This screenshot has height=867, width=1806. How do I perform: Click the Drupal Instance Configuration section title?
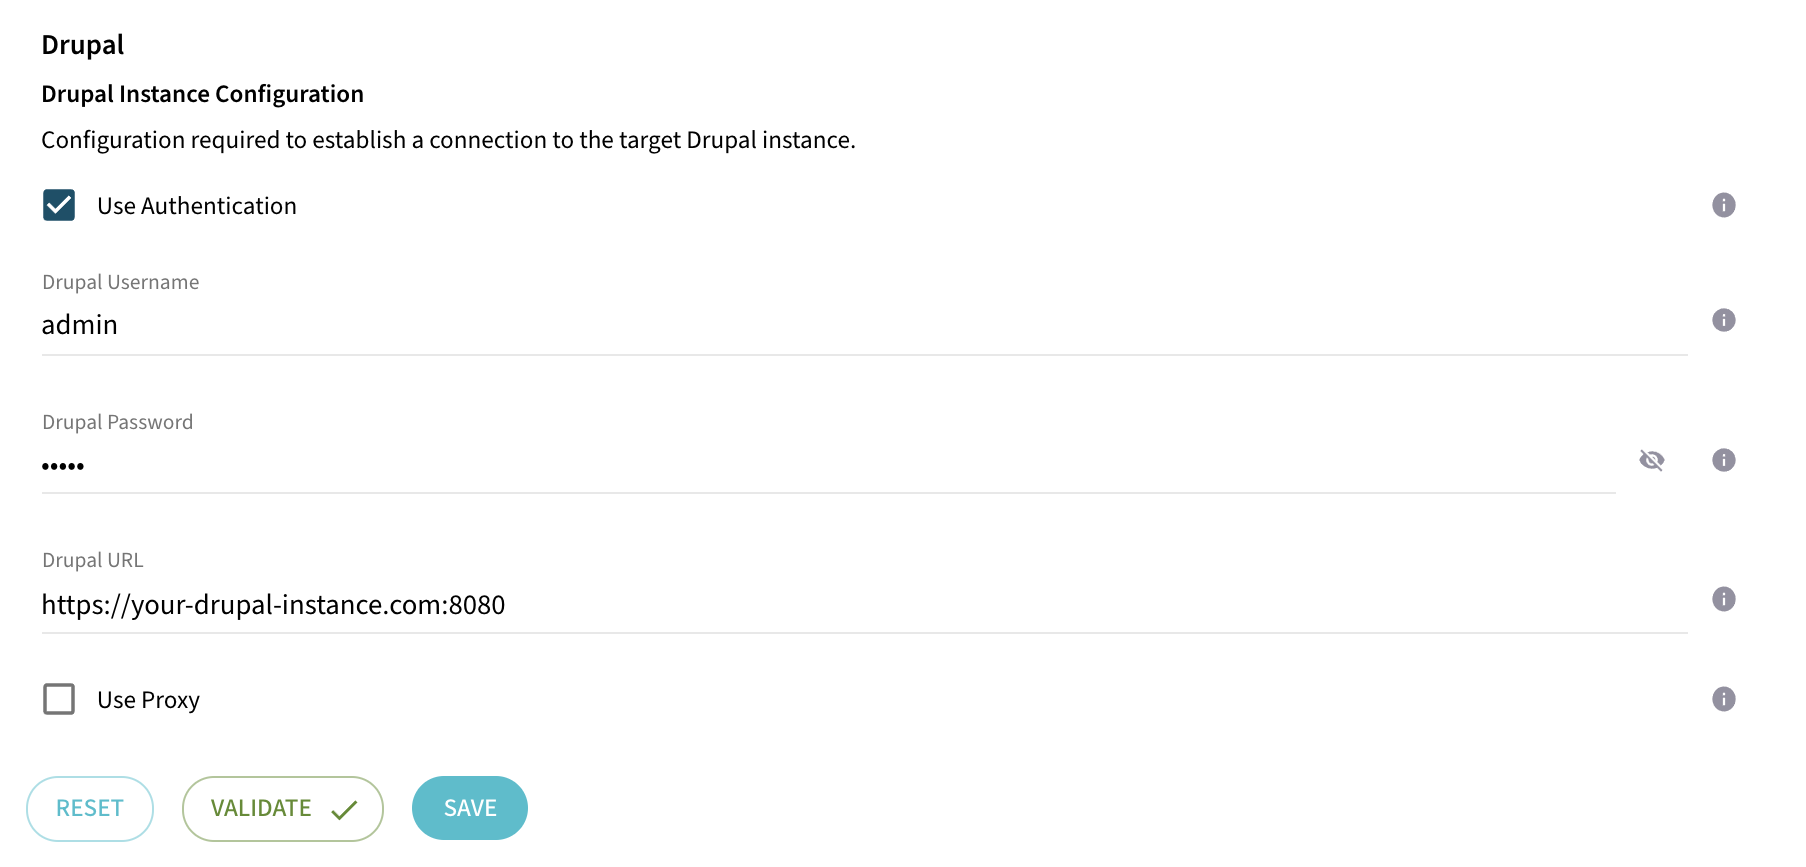202,93
